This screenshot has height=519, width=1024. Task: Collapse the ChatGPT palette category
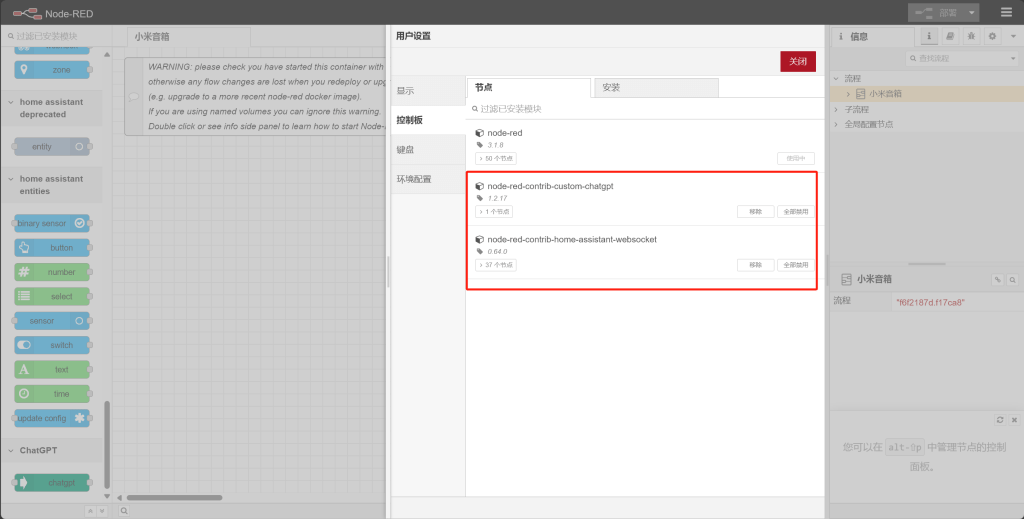(51, 450)
